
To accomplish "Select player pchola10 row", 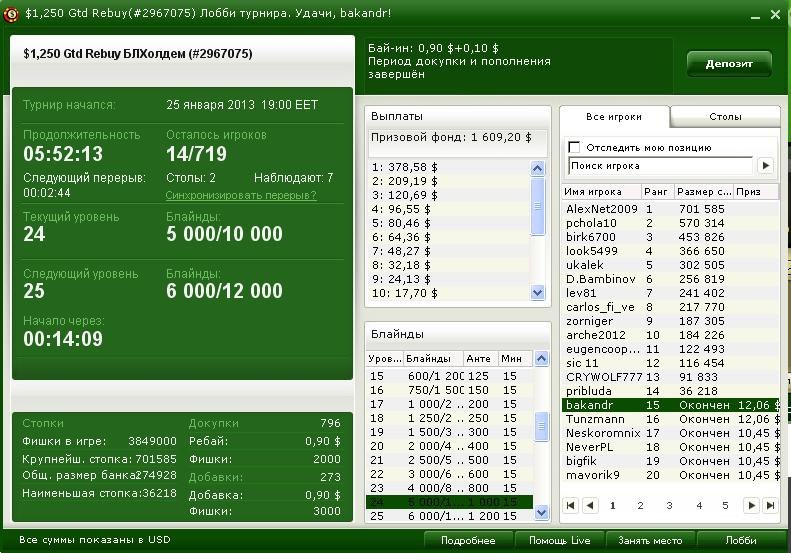I will tap(670, 223).
